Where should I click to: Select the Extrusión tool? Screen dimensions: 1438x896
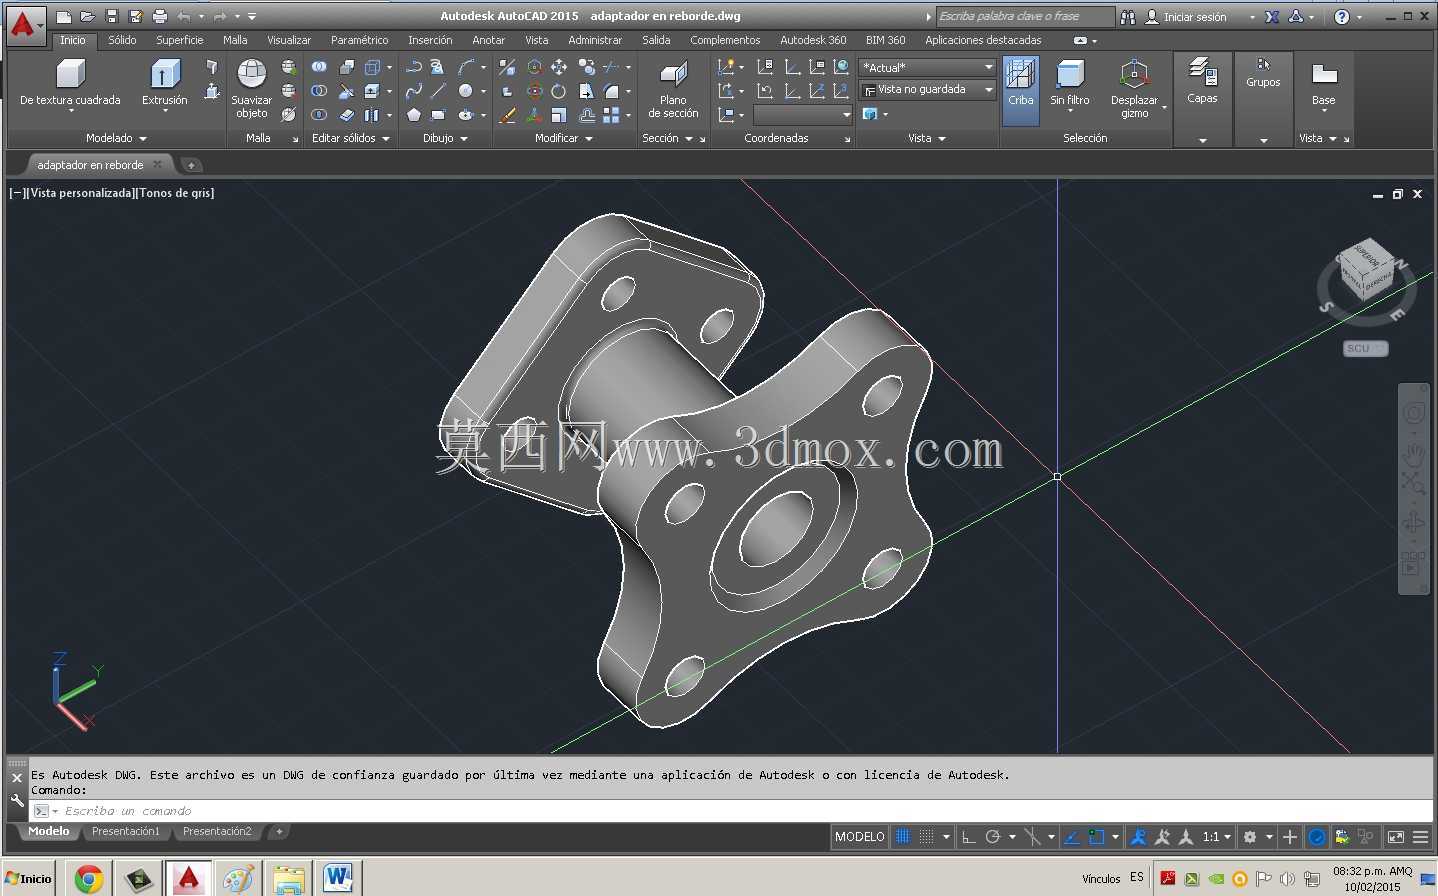pos(164,82)
